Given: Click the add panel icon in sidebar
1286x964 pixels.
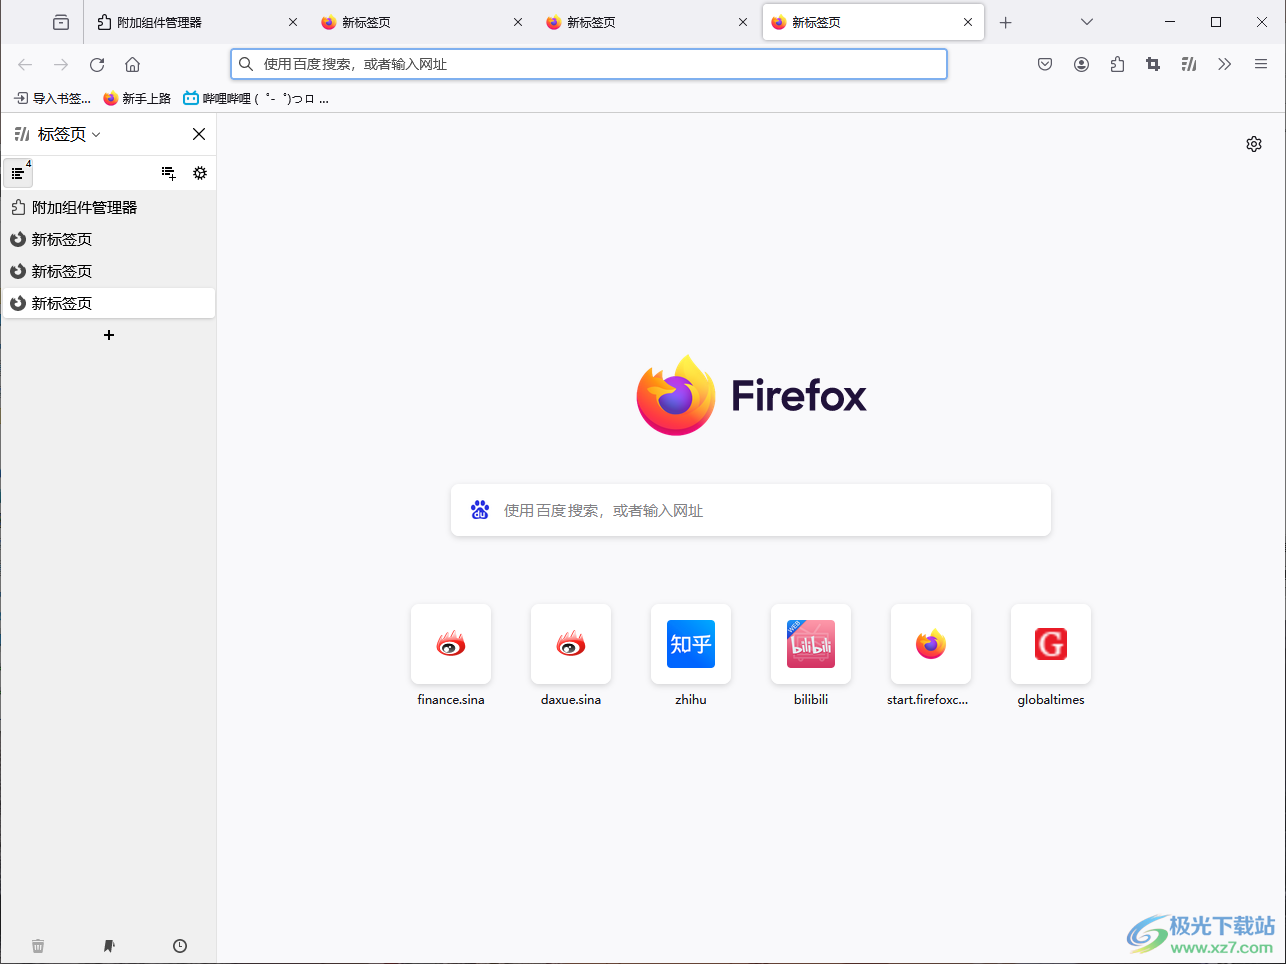Looking at the screenshot, I should pos(168,173).
